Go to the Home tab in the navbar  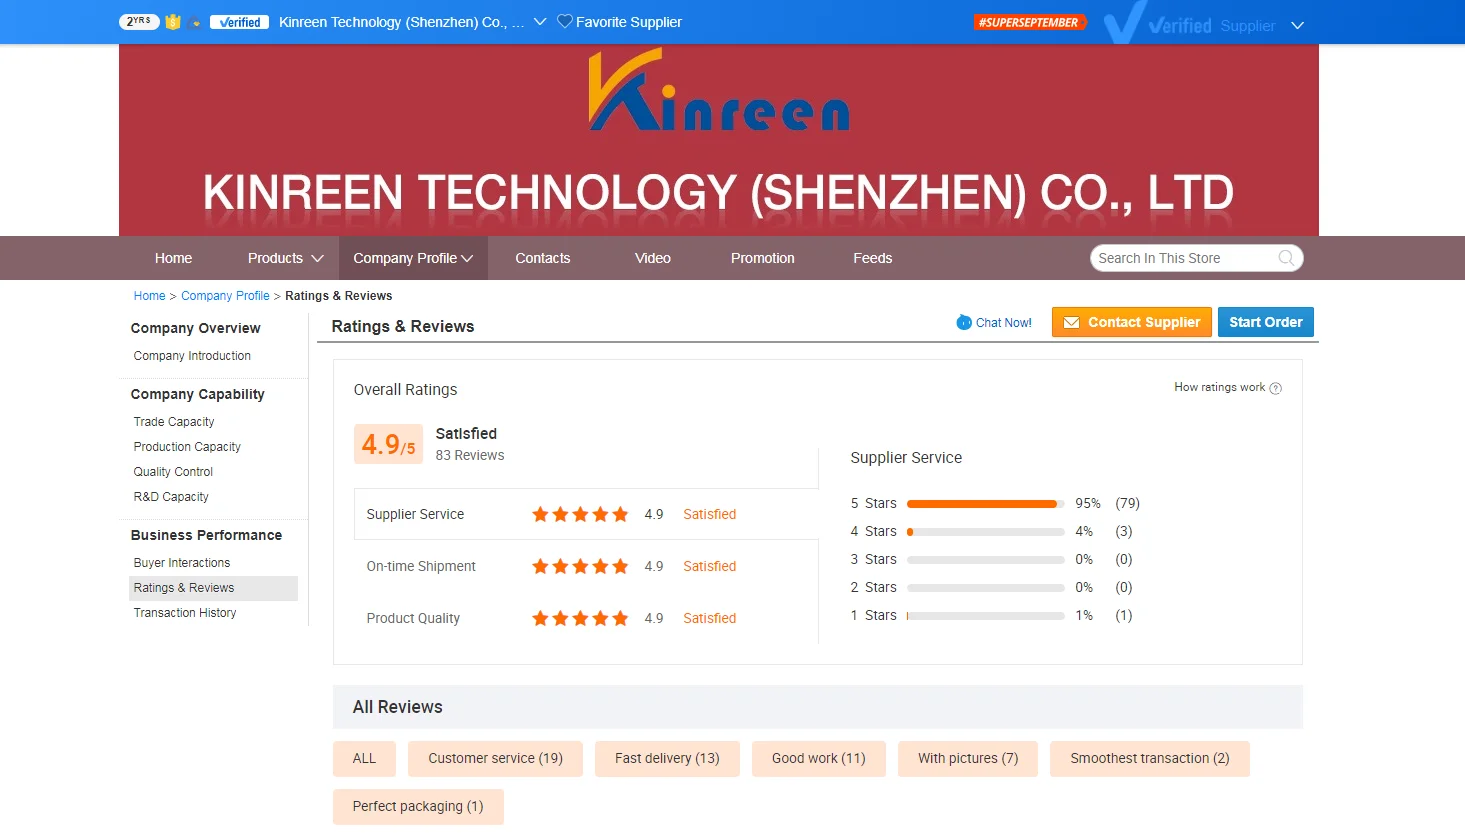tap(173, 258)
